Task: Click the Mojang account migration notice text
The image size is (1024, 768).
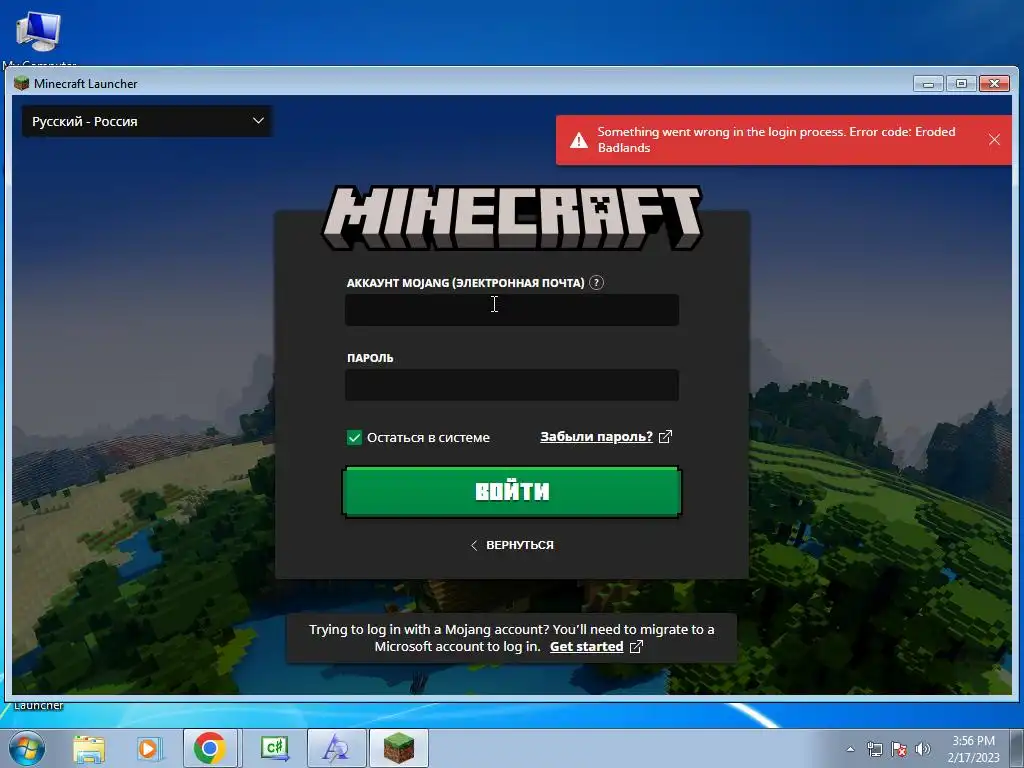Action: coord(511,638)
